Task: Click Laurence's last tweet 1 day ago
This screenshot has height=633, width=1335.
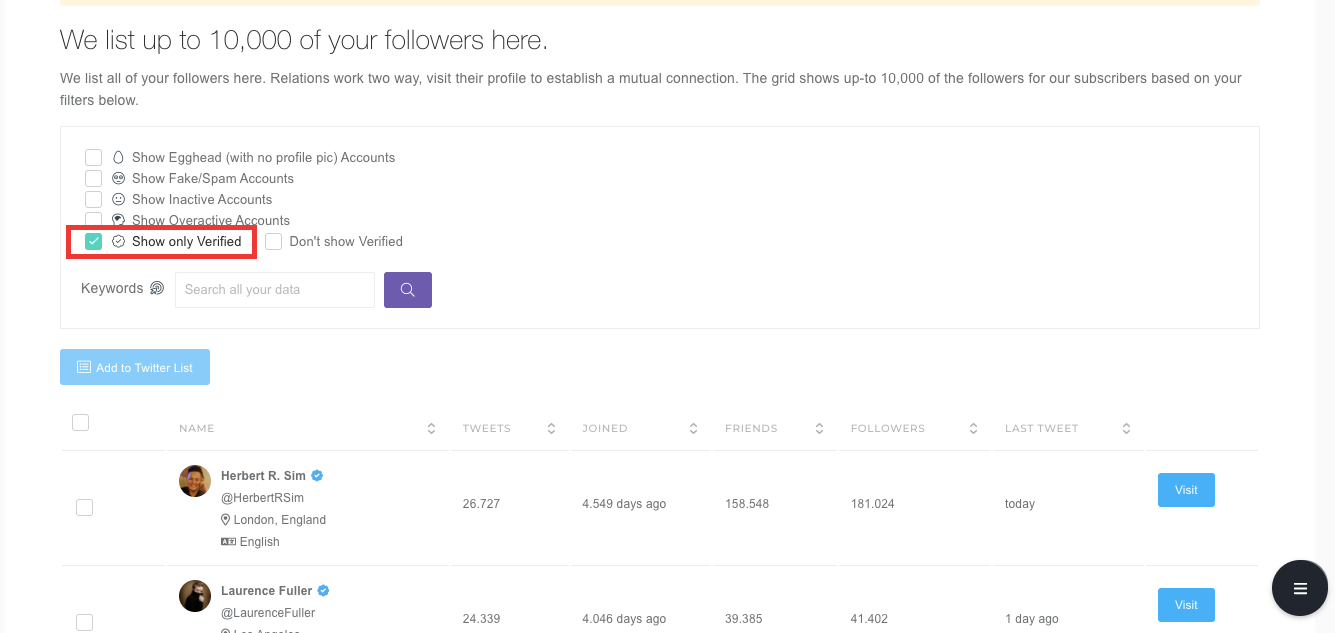Action: (1032, 619)
